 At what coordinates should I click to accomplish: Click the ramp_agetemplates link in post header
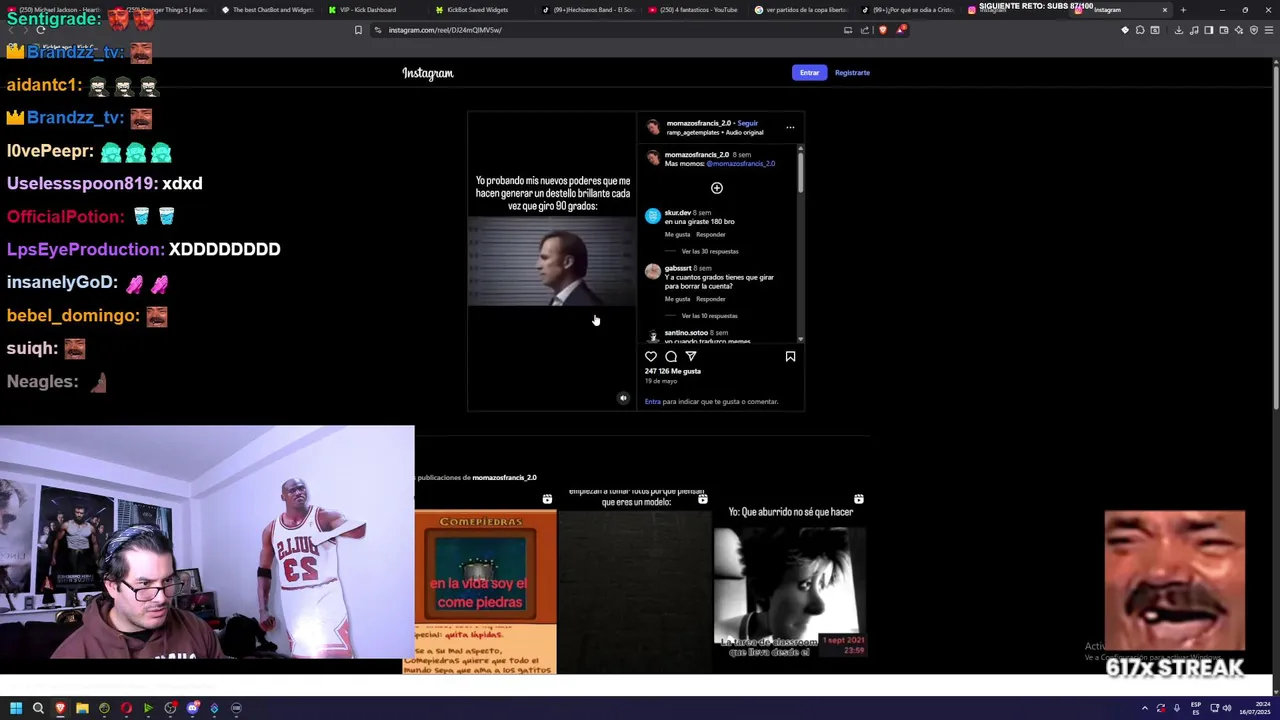point(693,132)
